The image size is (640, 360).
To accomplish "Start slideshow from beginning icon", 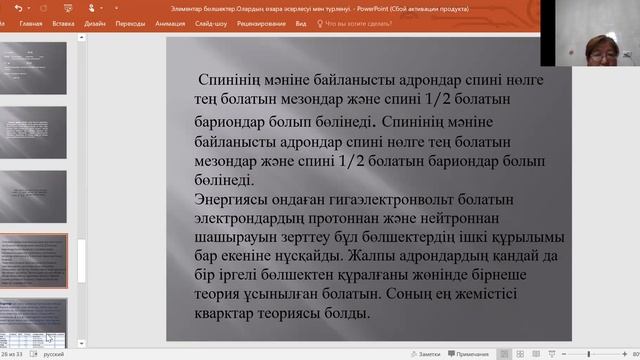I will [68, 8].
